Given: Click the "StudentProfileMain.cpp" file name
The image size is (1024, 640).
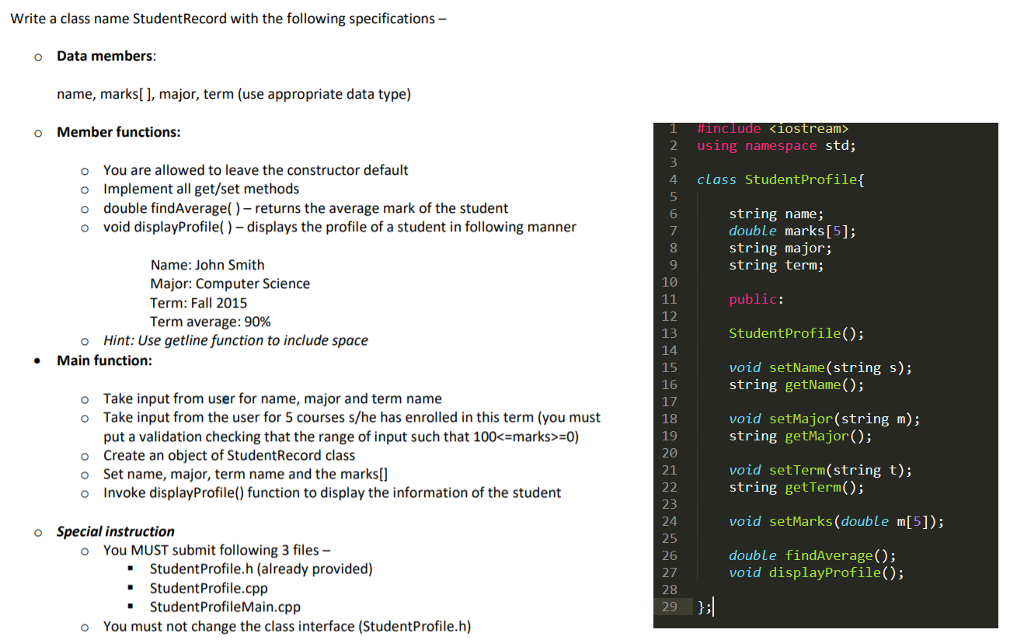Looking at the screenshot, I should pyautogui.click(x=225, y=607).
